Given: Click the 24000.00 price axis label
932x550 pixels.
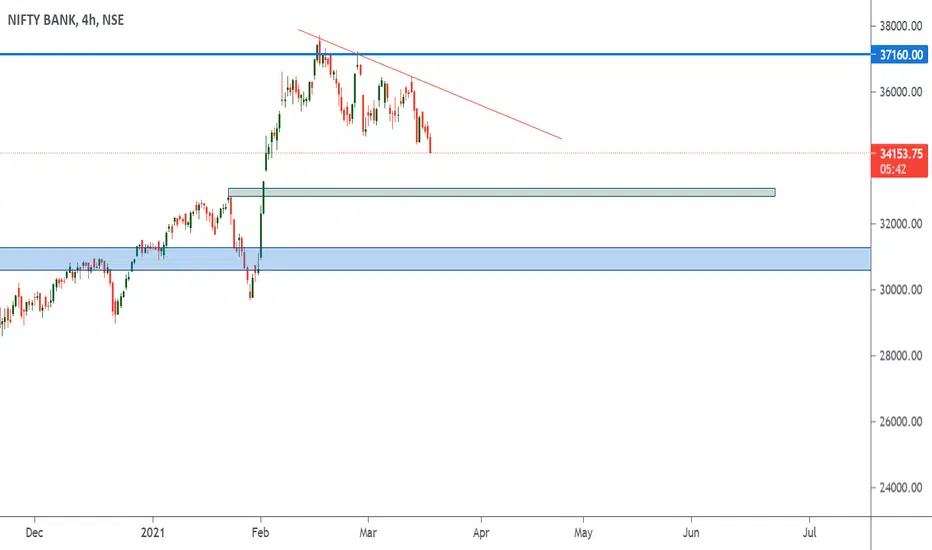Looking at the screenshot, I should coord(901,488).
